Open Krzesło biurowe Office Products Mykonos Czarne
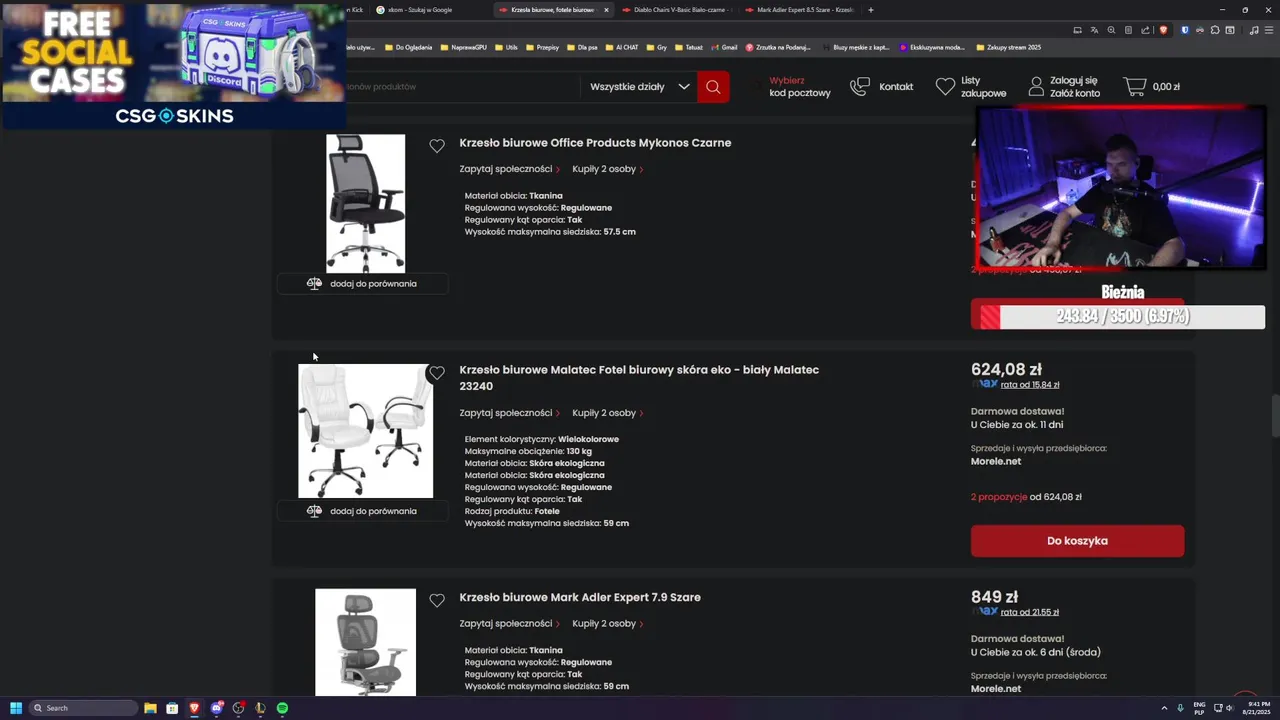Viewport: 1280px width, 720px height. coord(595,143)
